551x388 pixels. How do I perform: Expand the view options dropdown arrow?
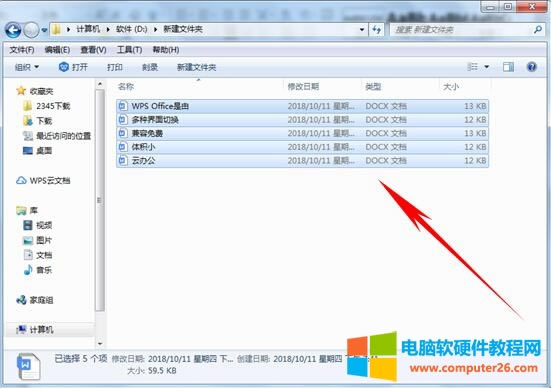tap(487, 66)
